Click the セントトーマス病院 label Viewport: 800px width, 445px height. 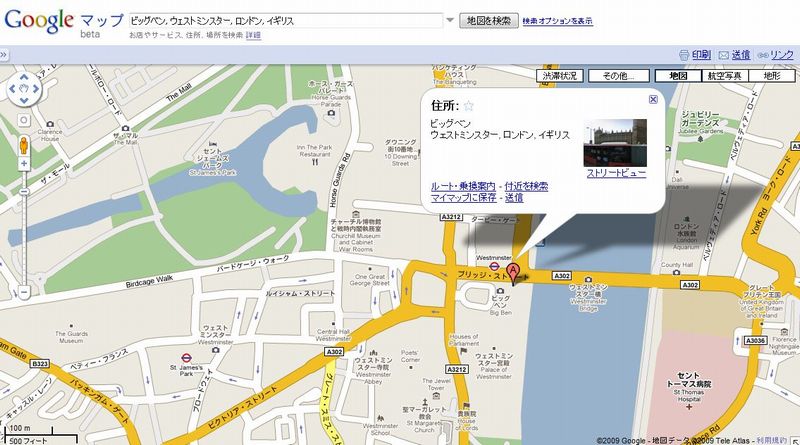coord(689,380)
